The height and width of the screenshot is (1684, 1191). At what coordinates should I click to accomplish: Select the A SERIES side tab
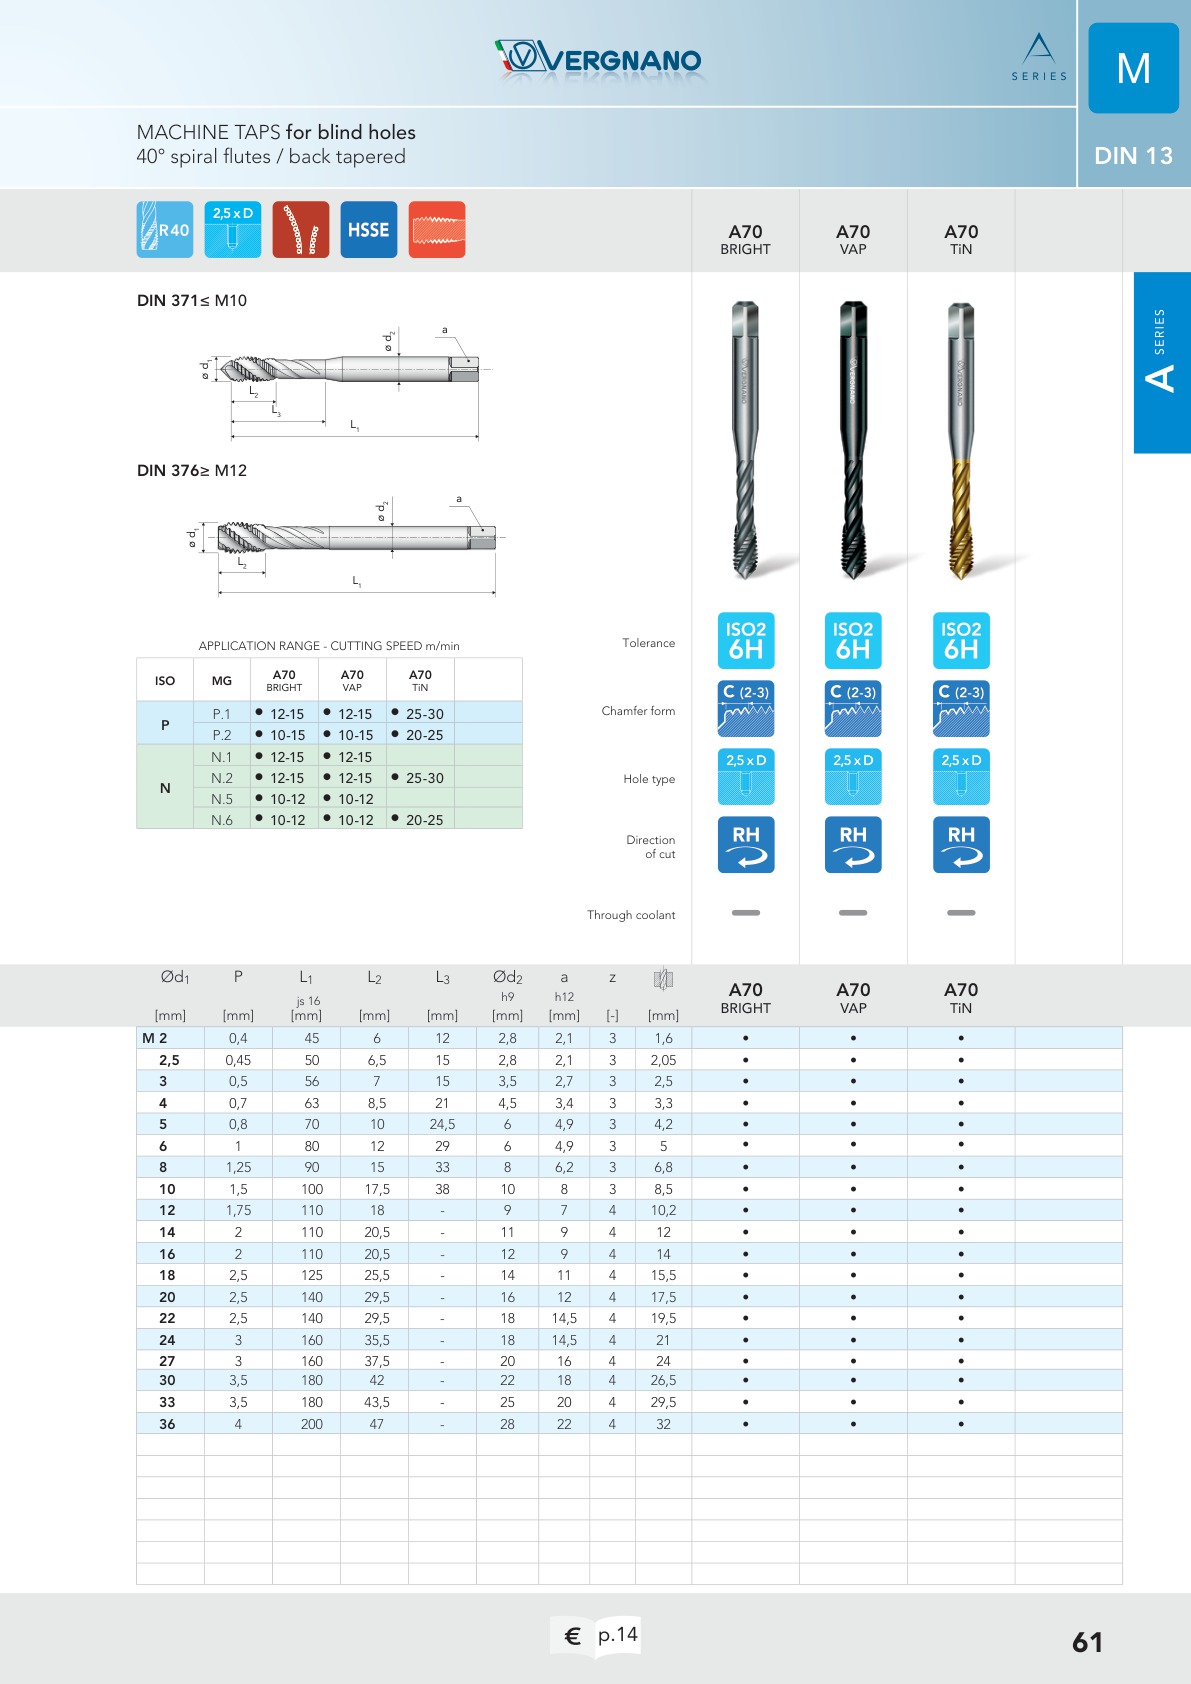tap(1162, 363)
